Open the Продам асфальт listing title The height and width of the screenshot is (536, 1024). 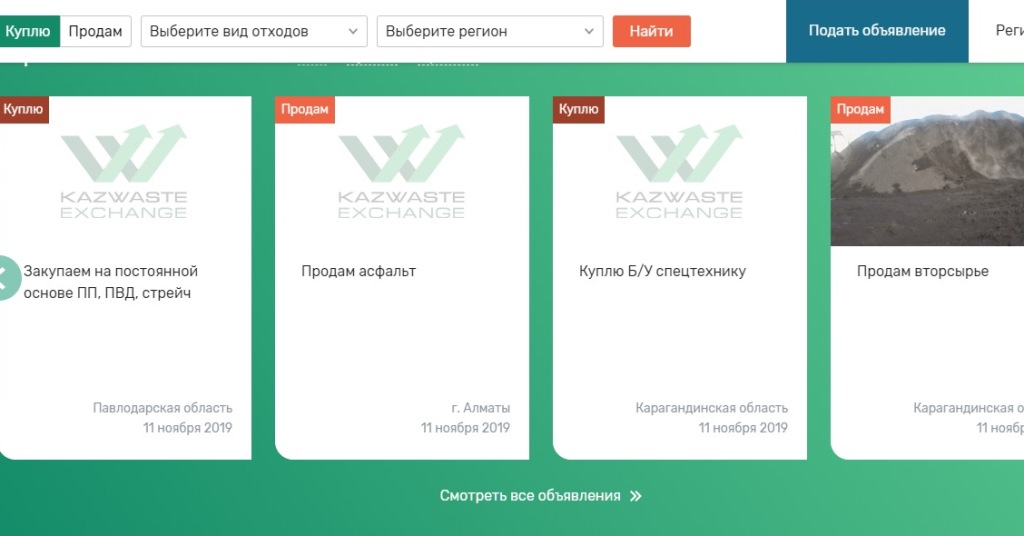358,271
